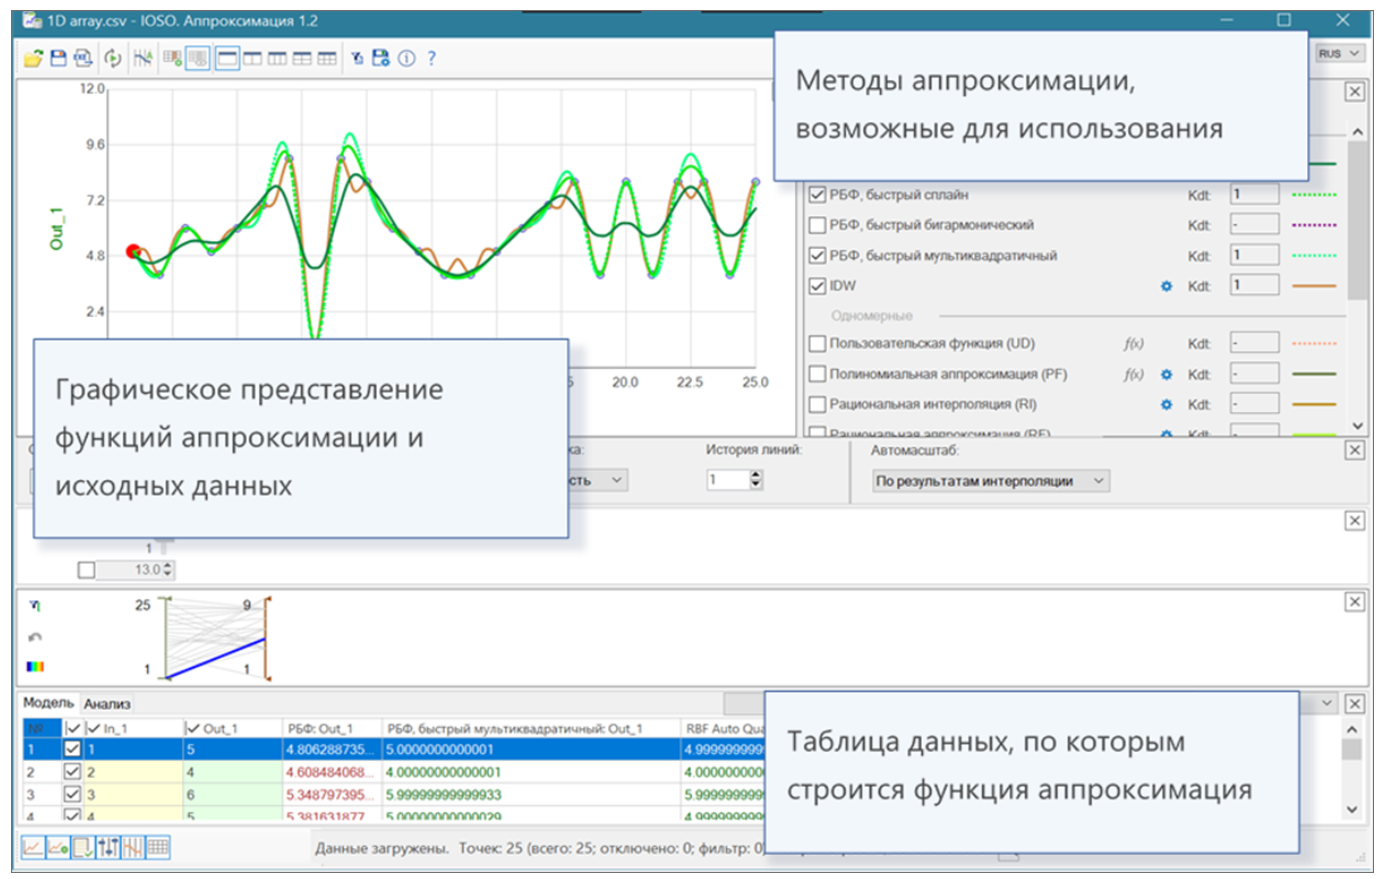Uncheck РБФ, быстрый мультиквадратичный checkbox
Image resolution: width=1377 pixels, height=879 pixels.
(x=817, y=256)
